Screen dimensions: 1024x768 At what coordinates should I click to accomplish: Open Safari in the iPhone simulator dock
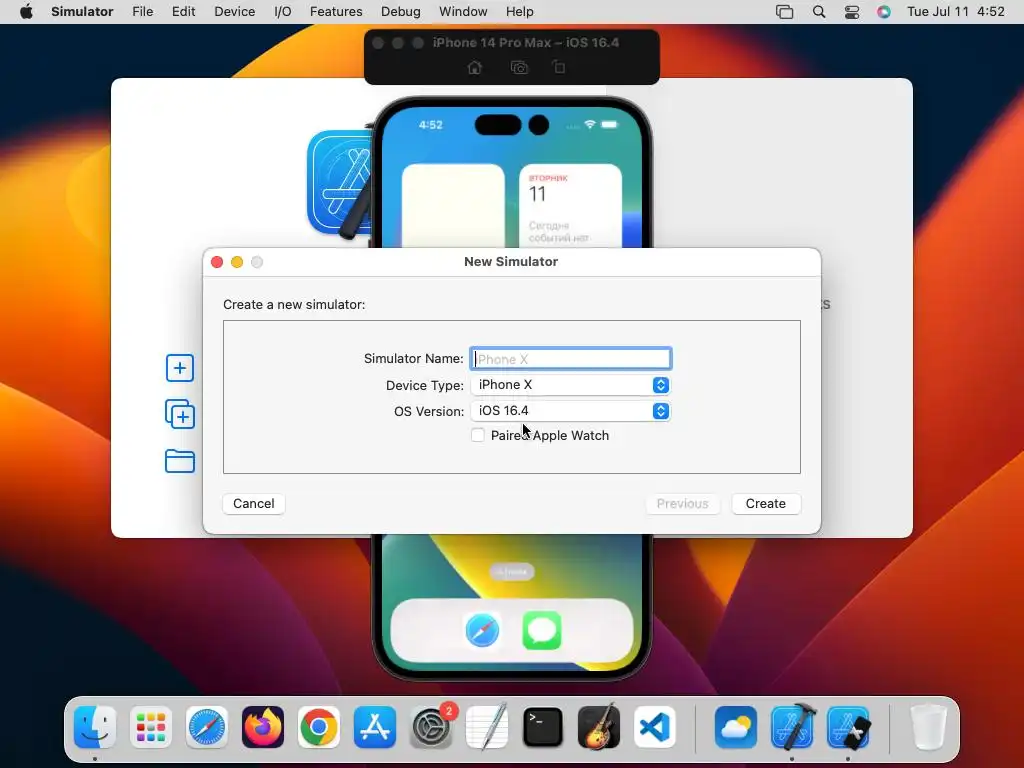(x=483, y=632)
